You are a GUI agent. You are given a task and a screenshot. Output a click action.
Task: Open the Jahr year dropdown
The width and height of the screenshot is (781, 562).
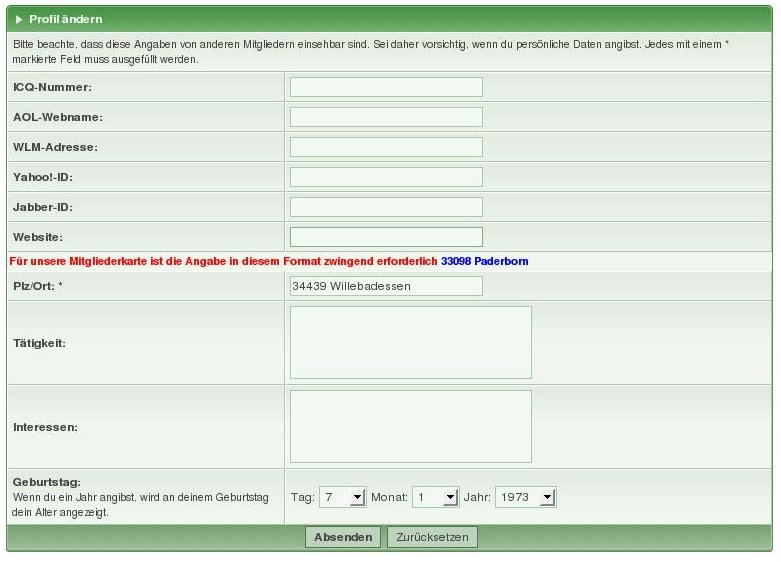[x=525, y=497]
